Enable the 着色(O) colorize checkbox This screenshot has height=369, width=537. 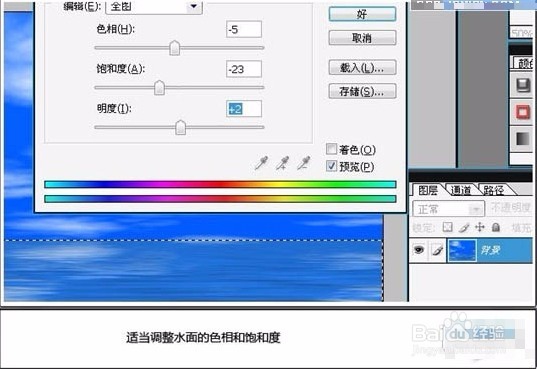coord(331,149)
